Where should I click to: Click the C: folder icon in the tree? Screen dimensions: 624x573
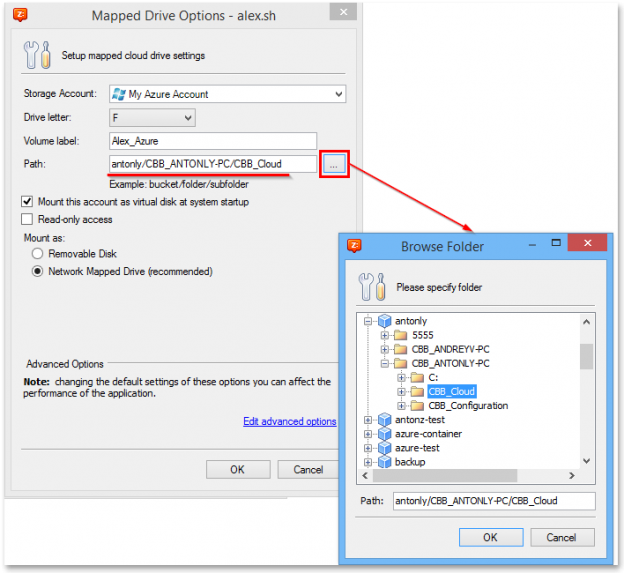point(417,377)
